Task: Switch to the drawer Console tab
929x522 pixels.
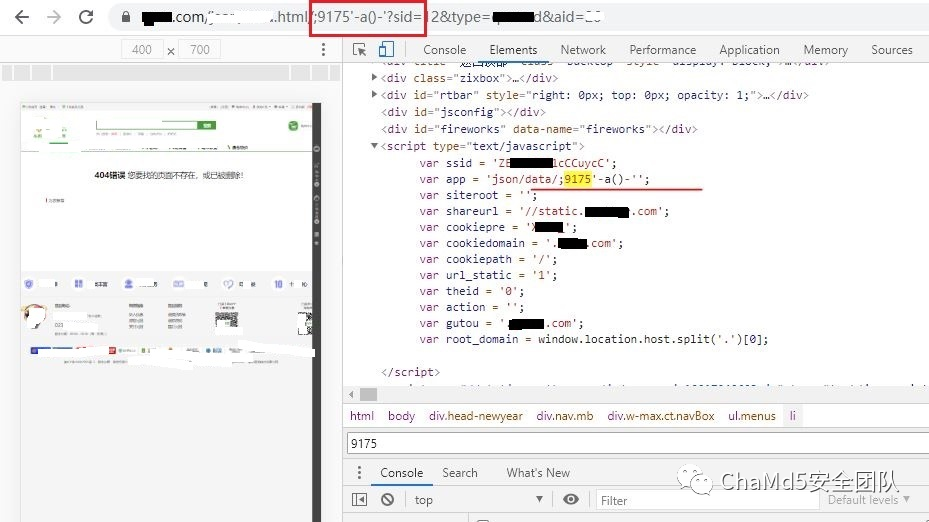Action: tap(402, 473)
